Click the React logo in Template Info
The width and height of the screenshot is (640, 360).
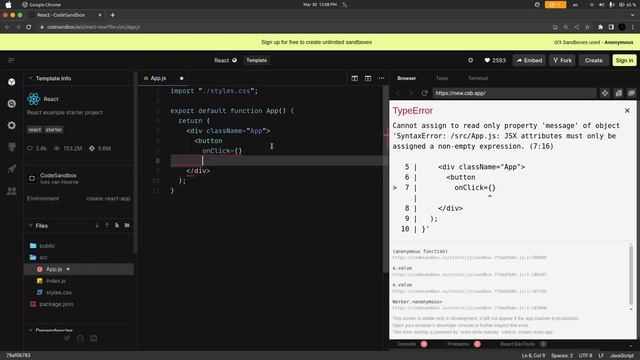click(x=33, y=99)
